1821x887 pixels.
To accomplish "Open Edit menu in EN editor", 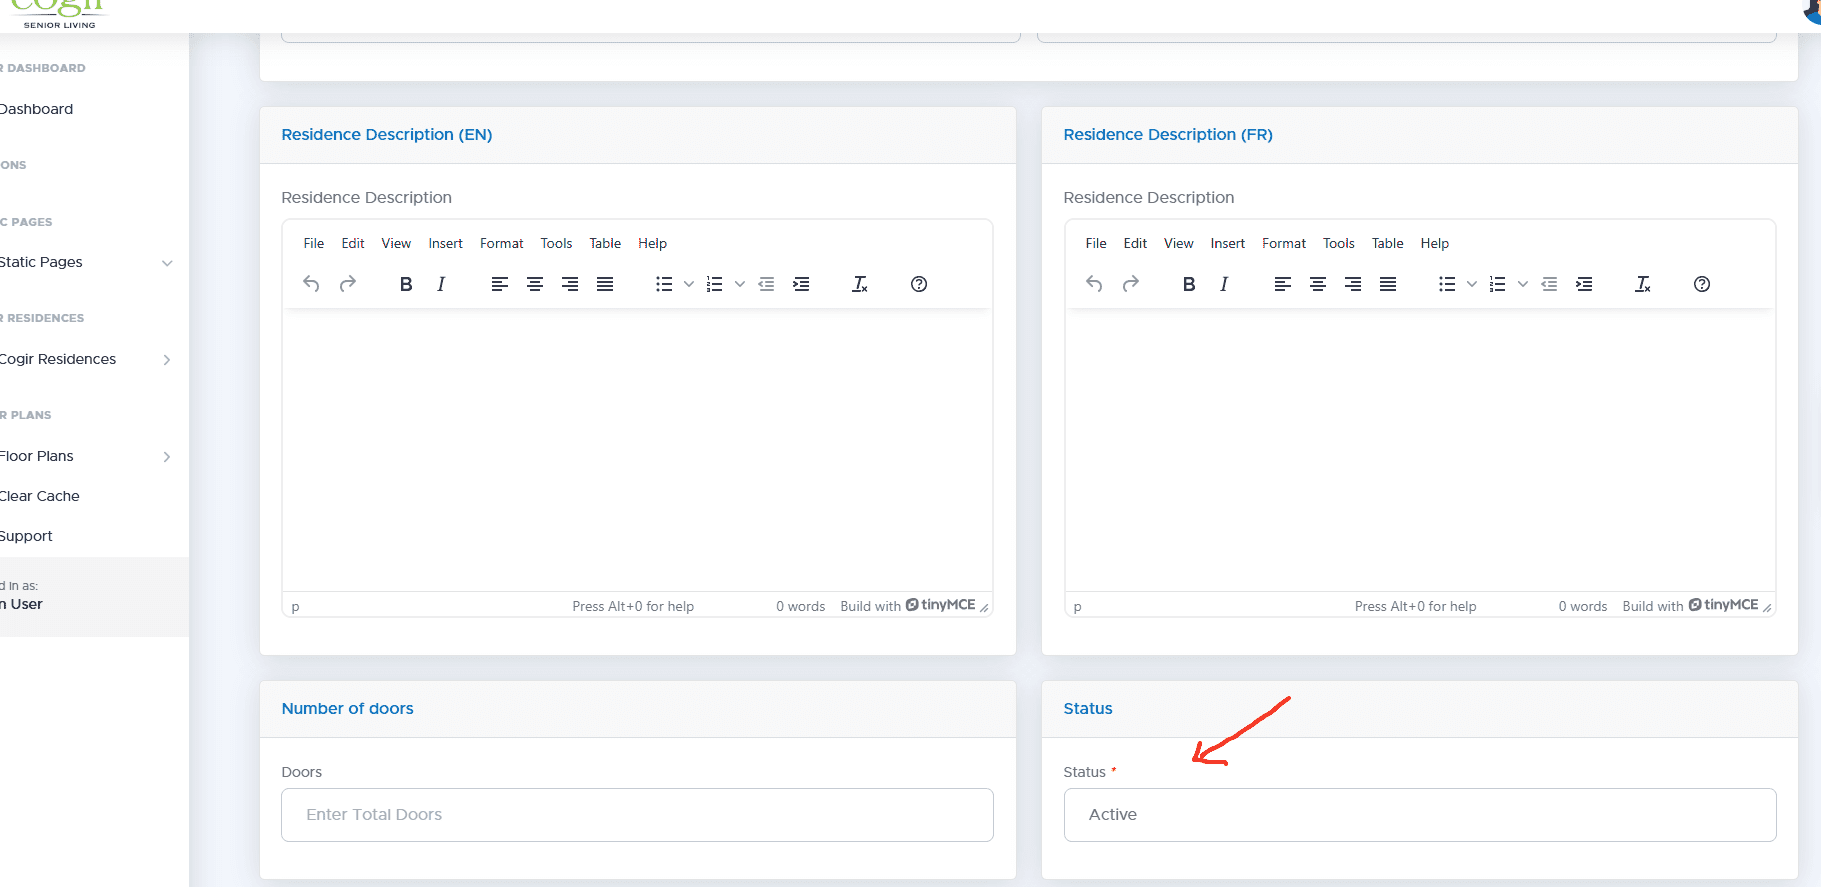I will click(x=353, y=243).
